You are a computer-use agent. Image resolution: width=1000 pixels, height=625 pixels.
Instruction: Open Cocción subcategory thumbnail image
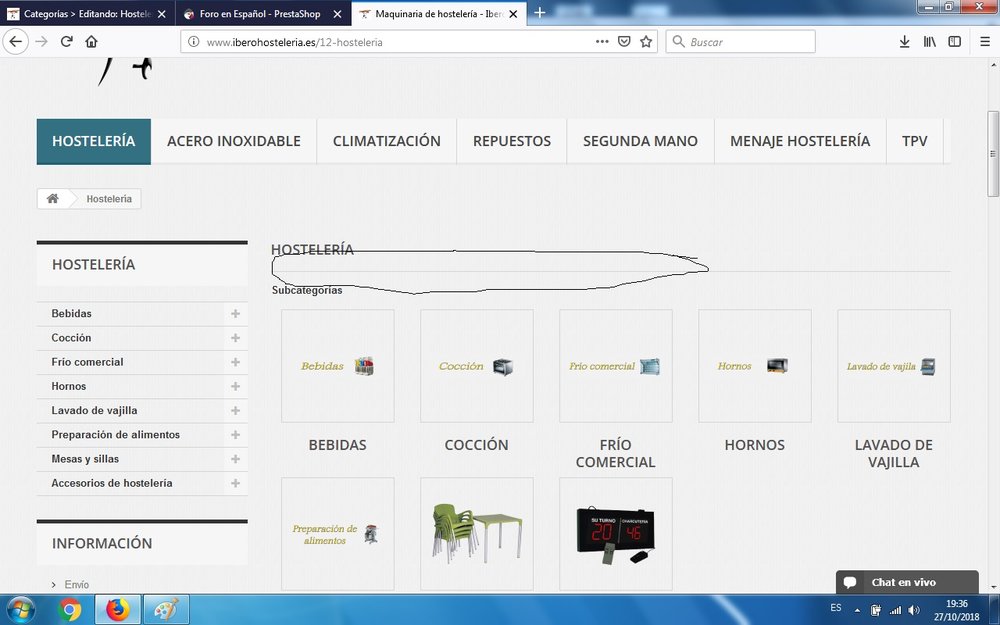[476, 366]
